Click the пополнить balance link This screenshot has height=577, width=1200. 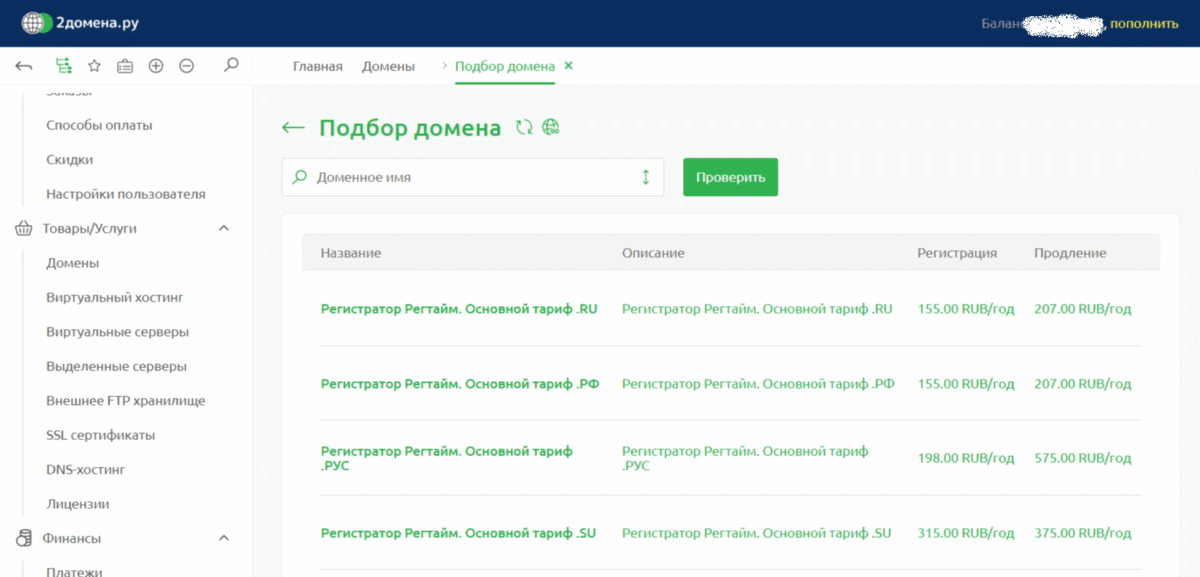coord(1144,23)
